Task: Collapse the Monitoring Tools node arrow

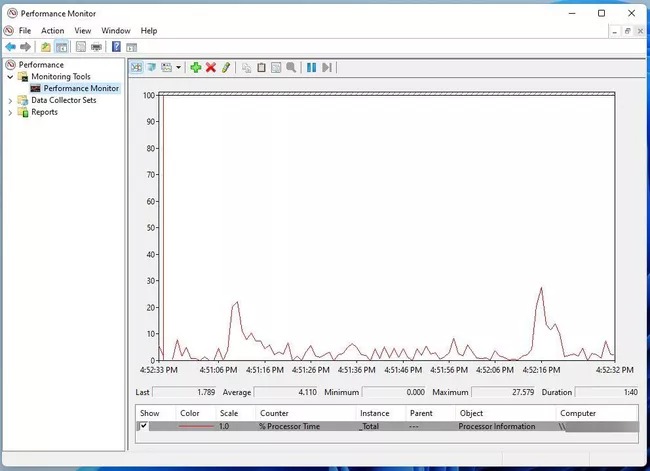Action: point(10,77)
